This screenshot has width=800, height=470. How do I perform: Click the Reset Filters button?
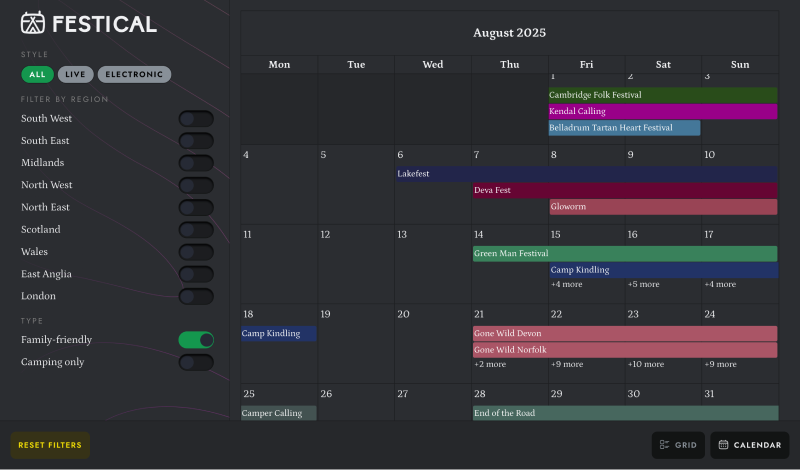pos(50,445)
